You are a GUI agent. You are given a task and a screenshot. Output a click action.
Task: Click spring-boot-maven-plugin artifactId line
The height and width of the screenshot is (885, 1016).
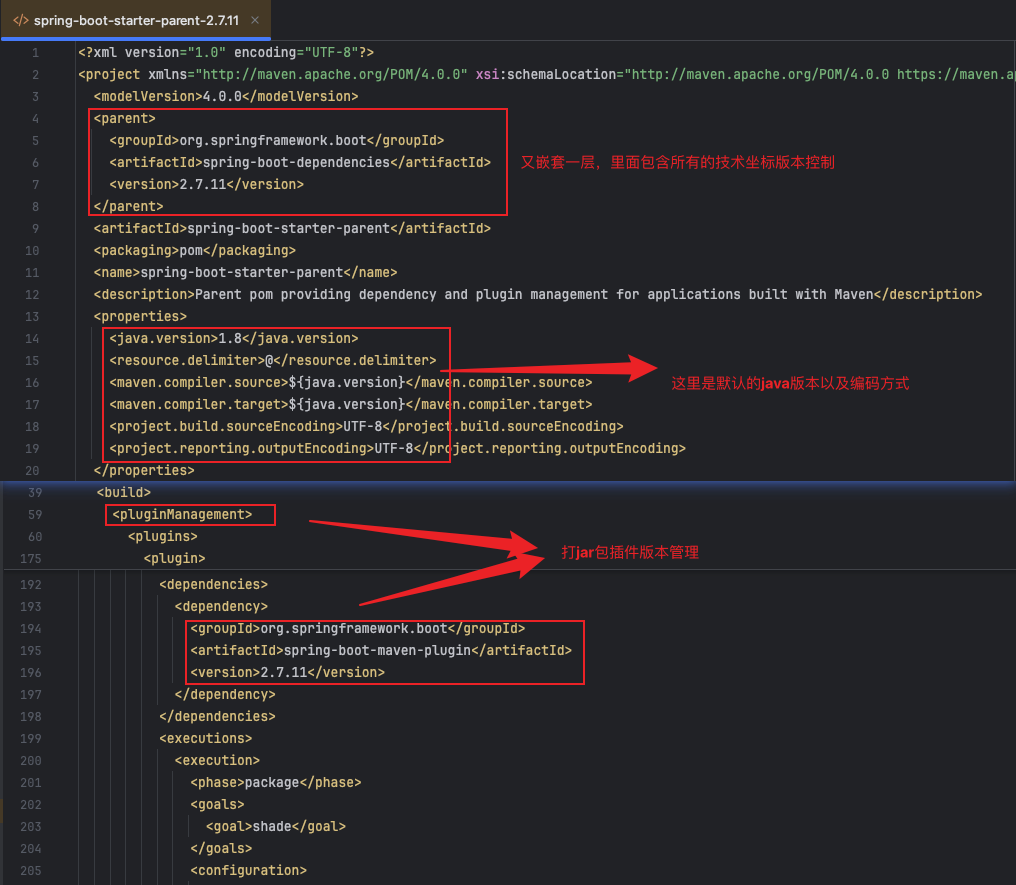[x=381, y=650]
